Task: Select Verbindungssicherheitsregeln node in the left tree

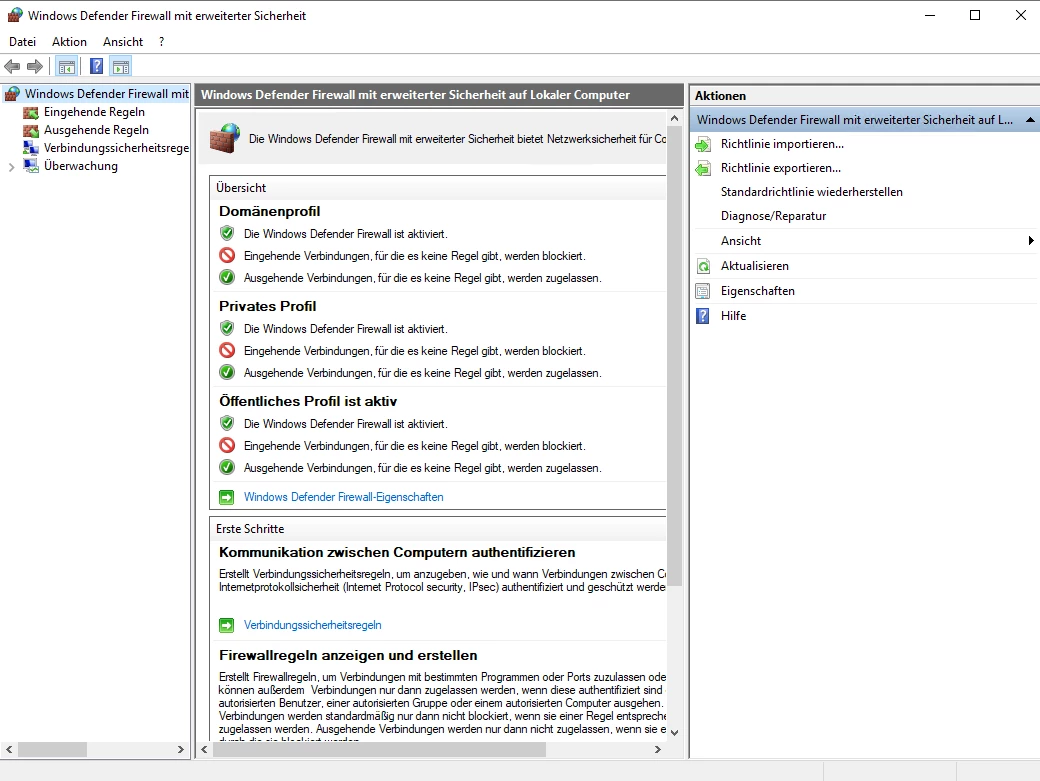Action: click(x=116, y=148)
